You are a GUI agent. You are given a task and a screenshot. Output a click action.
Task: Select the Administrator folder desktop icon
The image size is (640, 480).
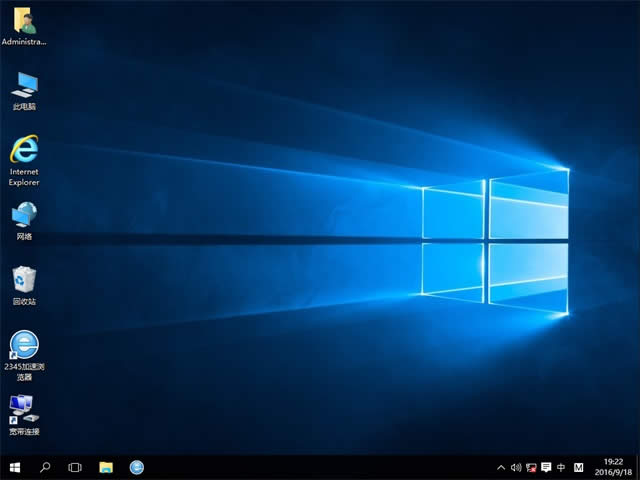[x=24, y=24]
